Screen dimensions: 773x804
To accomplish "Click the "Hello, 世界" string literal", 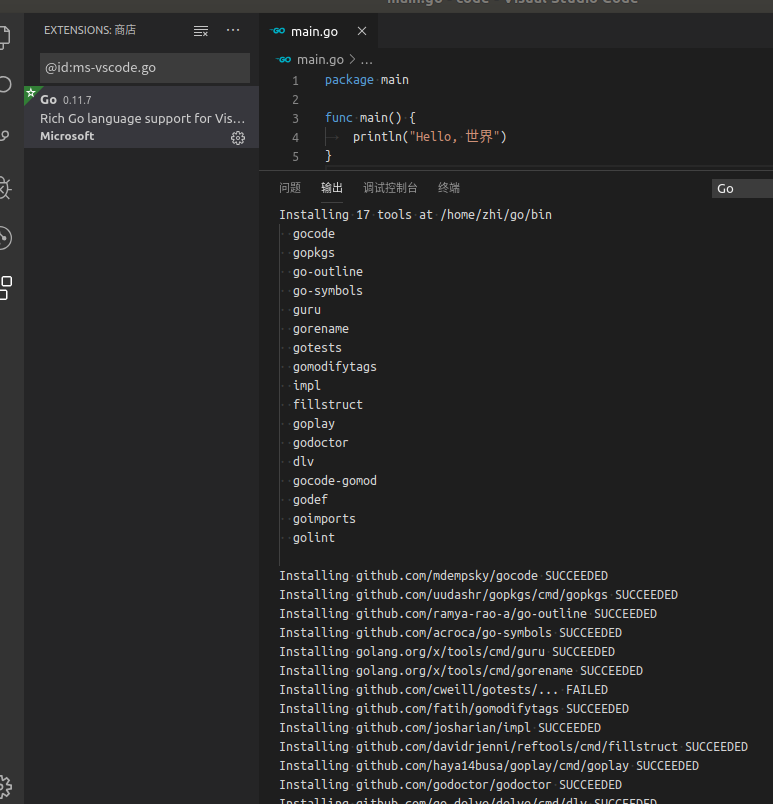I will (x=454, y=136).
